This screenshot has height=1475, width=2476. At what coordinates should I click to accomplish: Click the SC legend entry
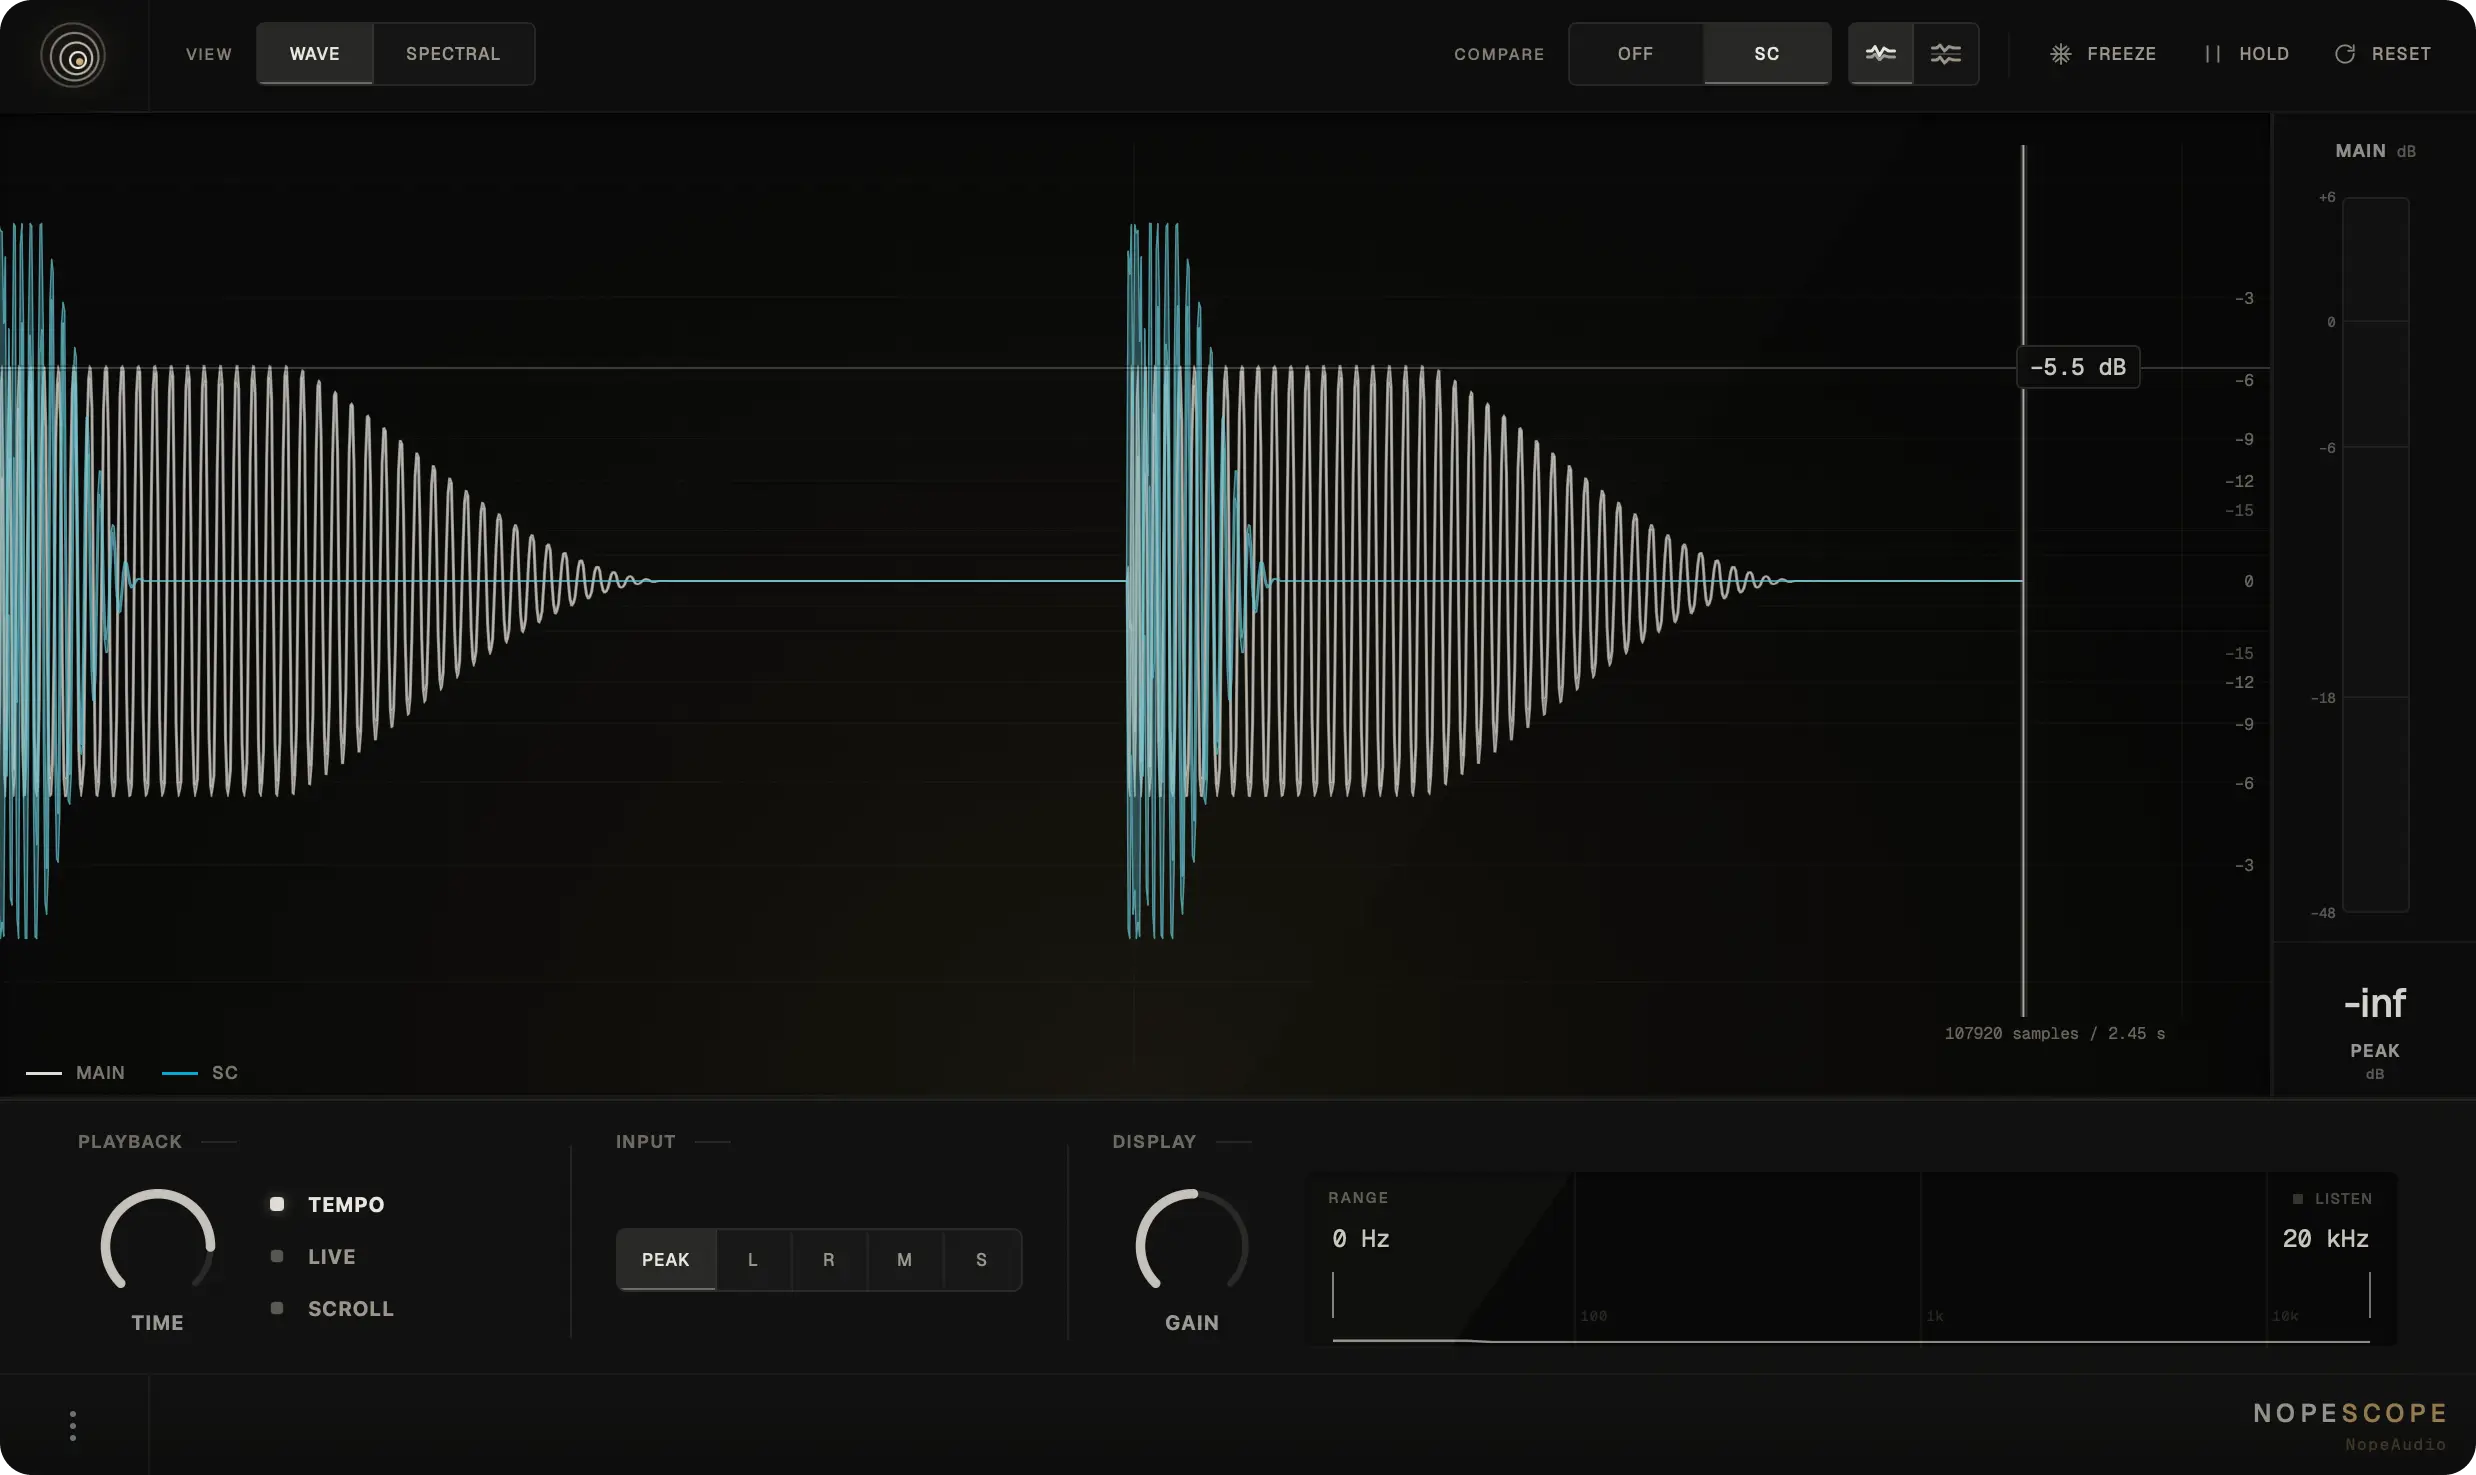[200, 1073]
